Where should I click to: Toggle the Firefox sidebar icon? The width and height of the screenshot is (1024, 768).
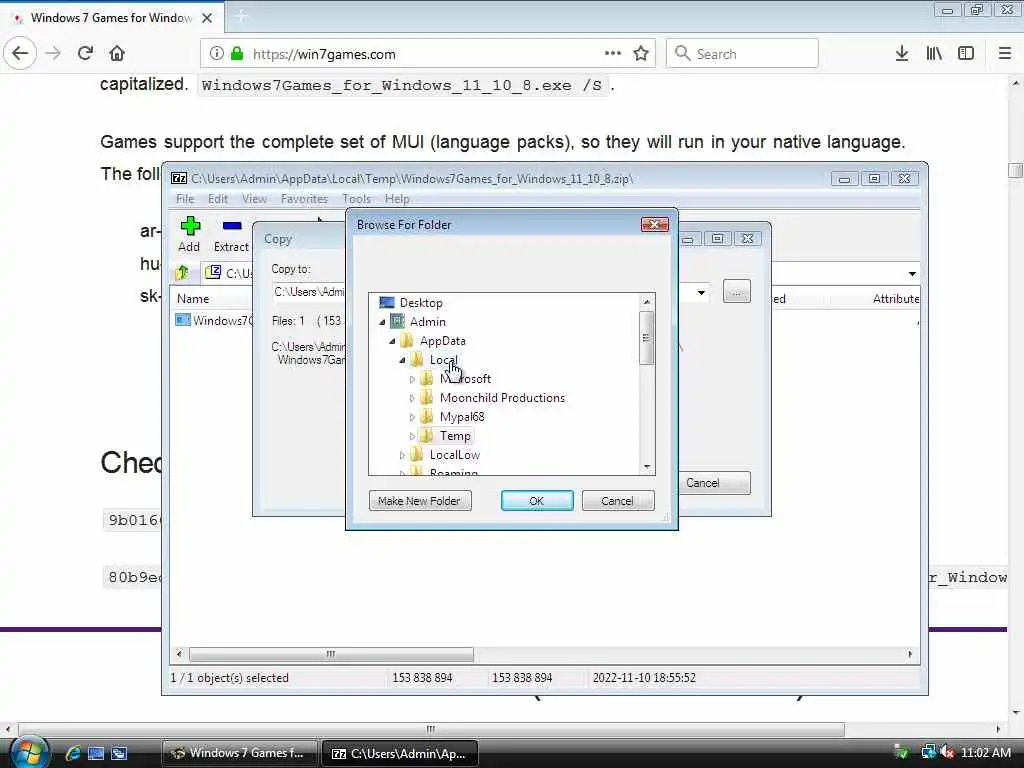pyautogui.click(x=966, y=54)
